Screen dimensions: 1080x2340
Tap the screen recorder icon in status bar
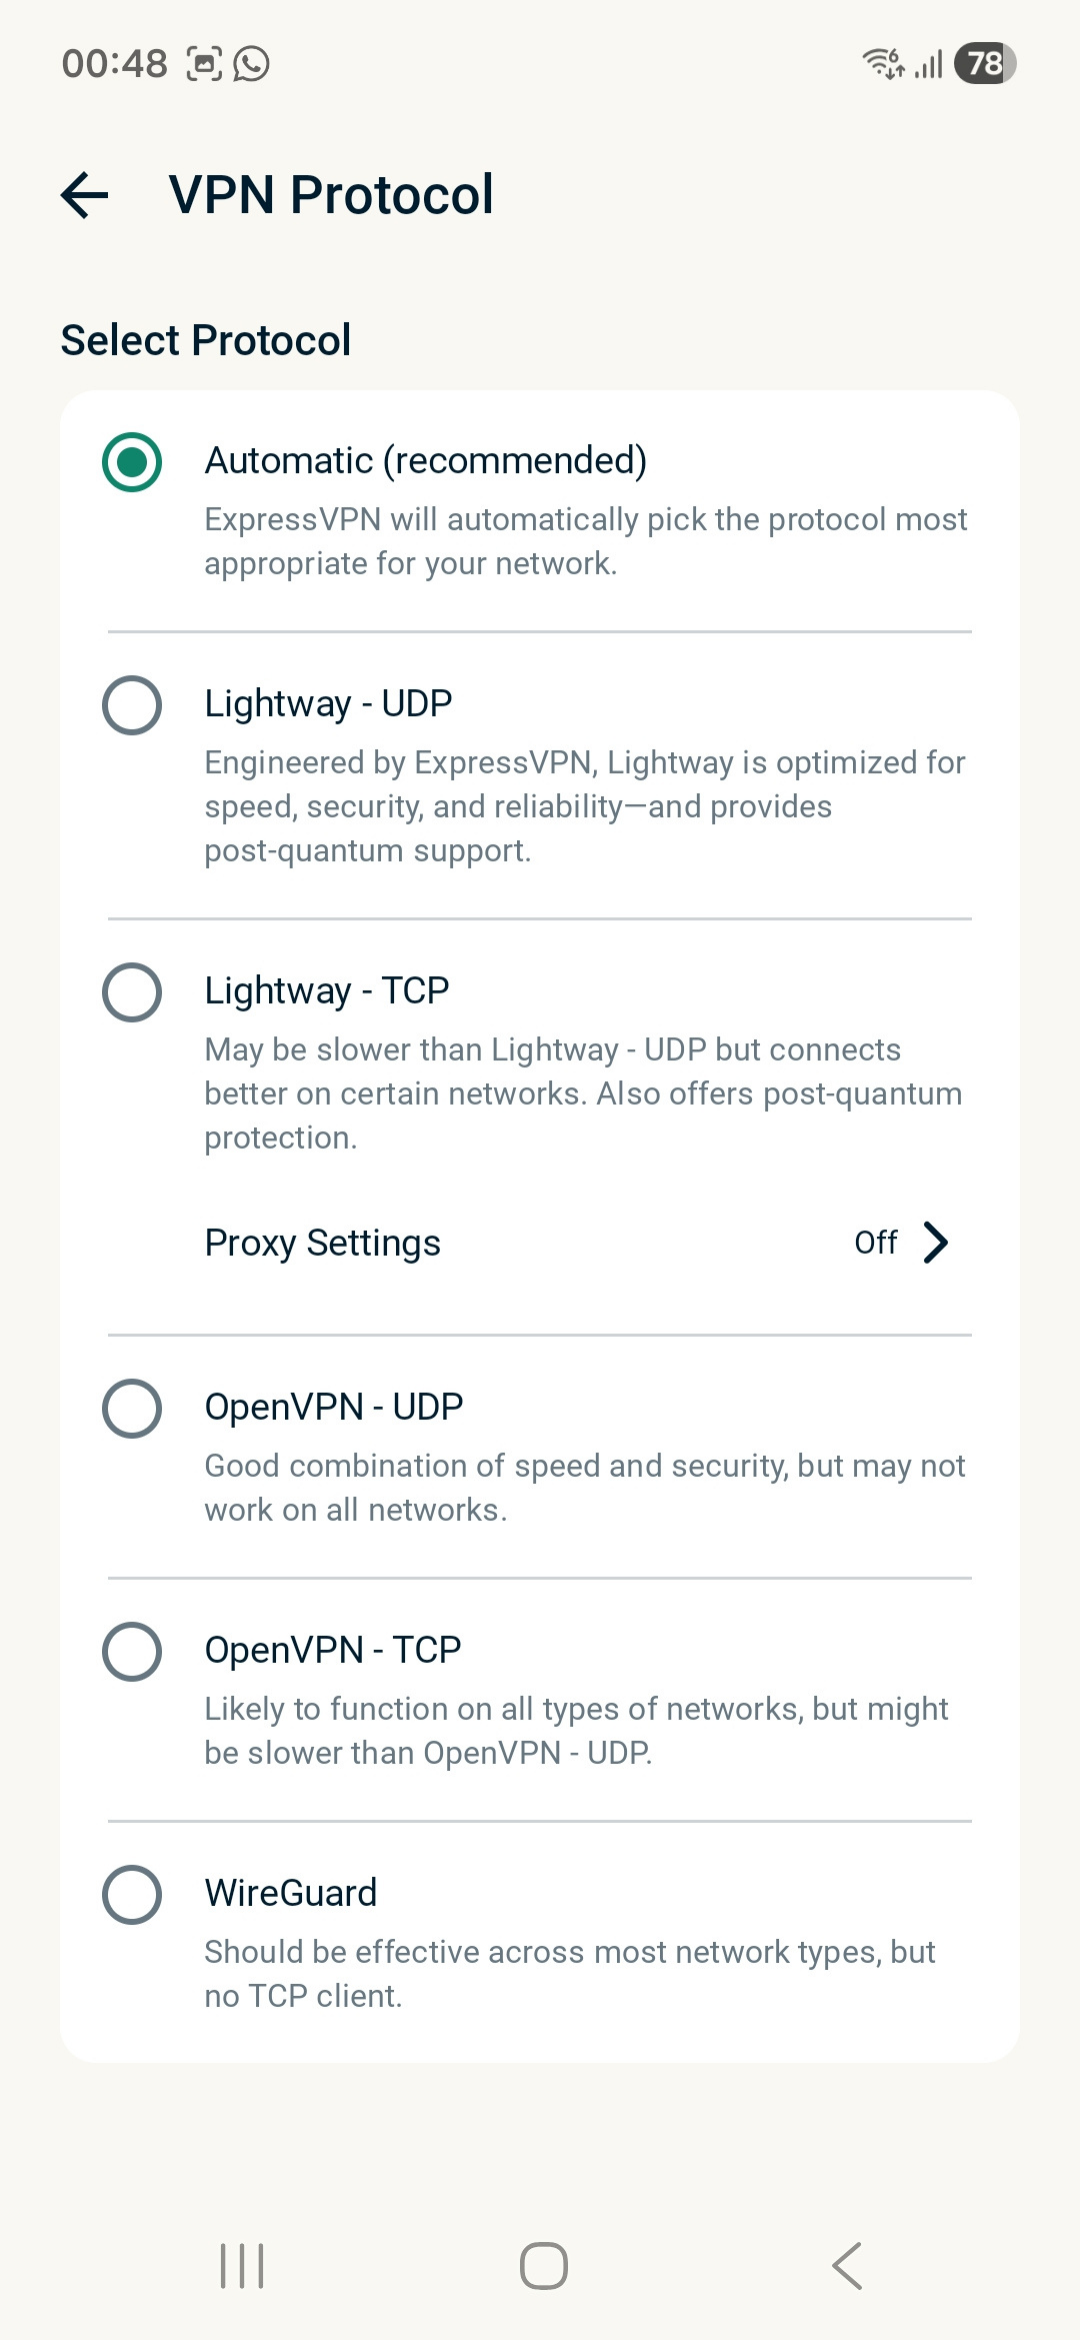tap(204, 64)
